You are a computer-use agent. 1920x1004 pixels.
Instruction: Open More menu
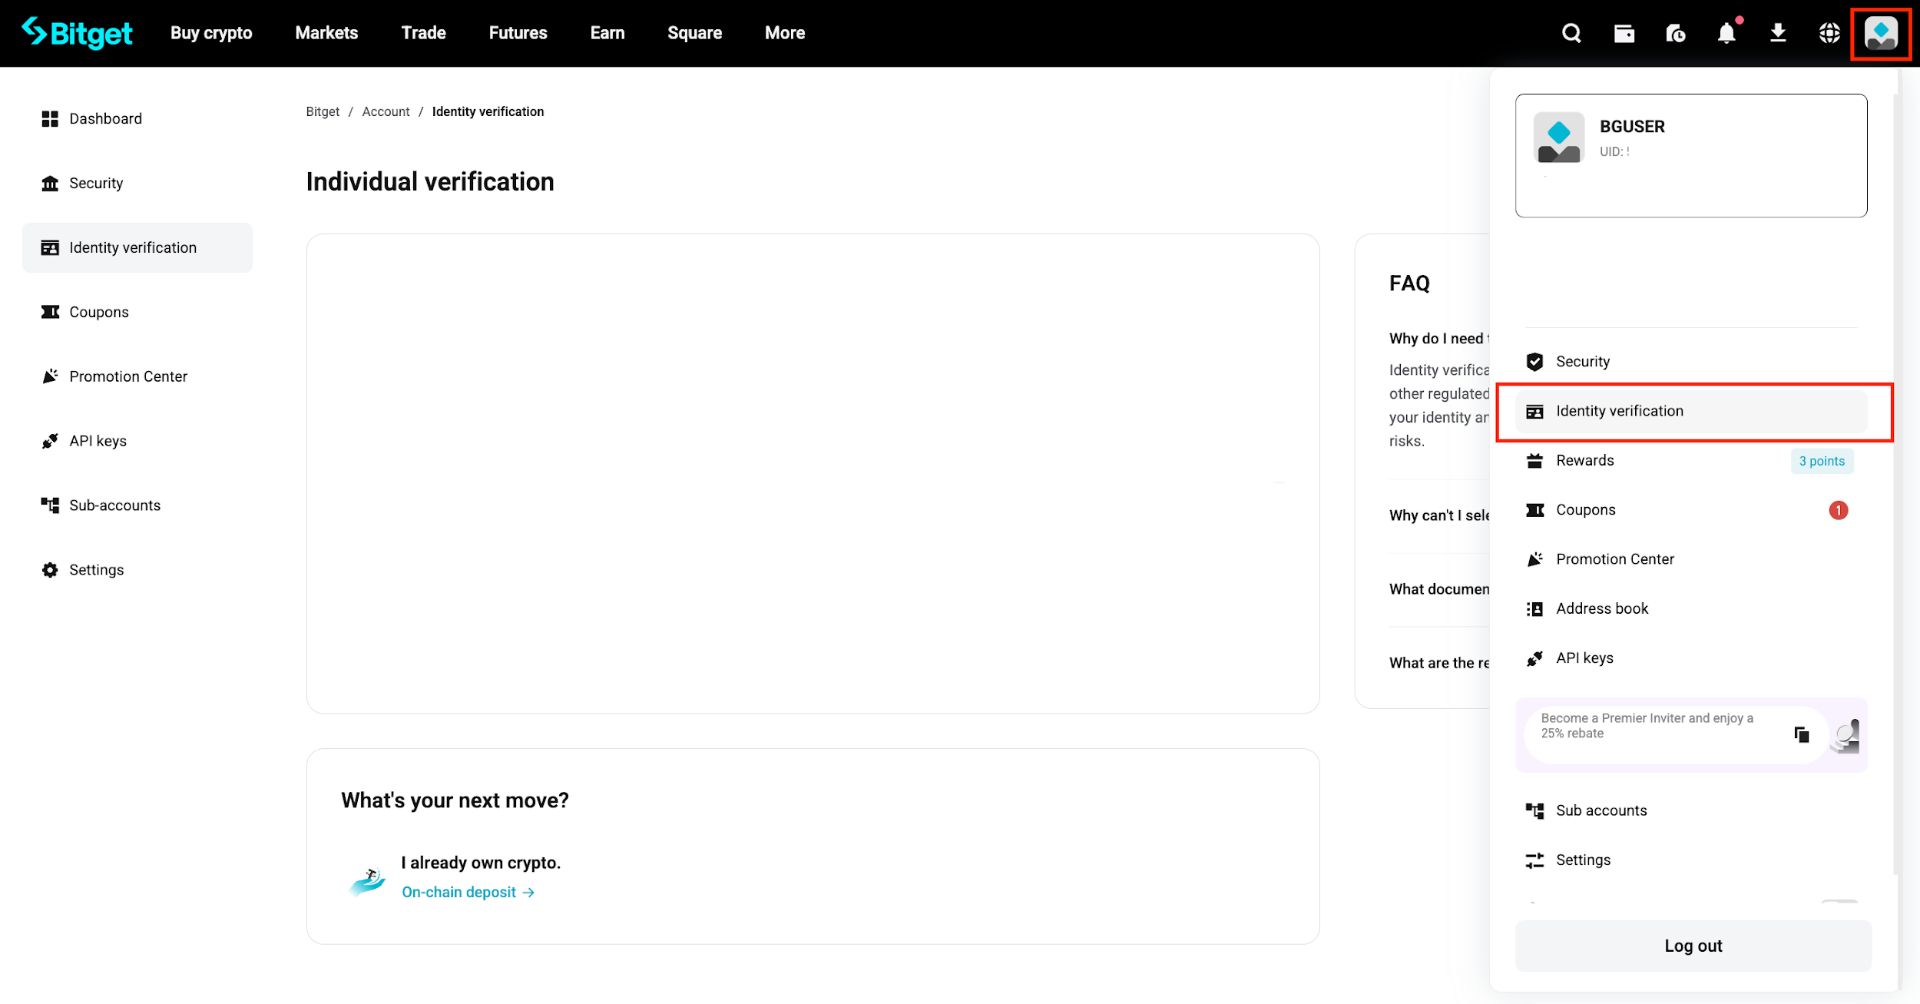[x=785, y=33]
